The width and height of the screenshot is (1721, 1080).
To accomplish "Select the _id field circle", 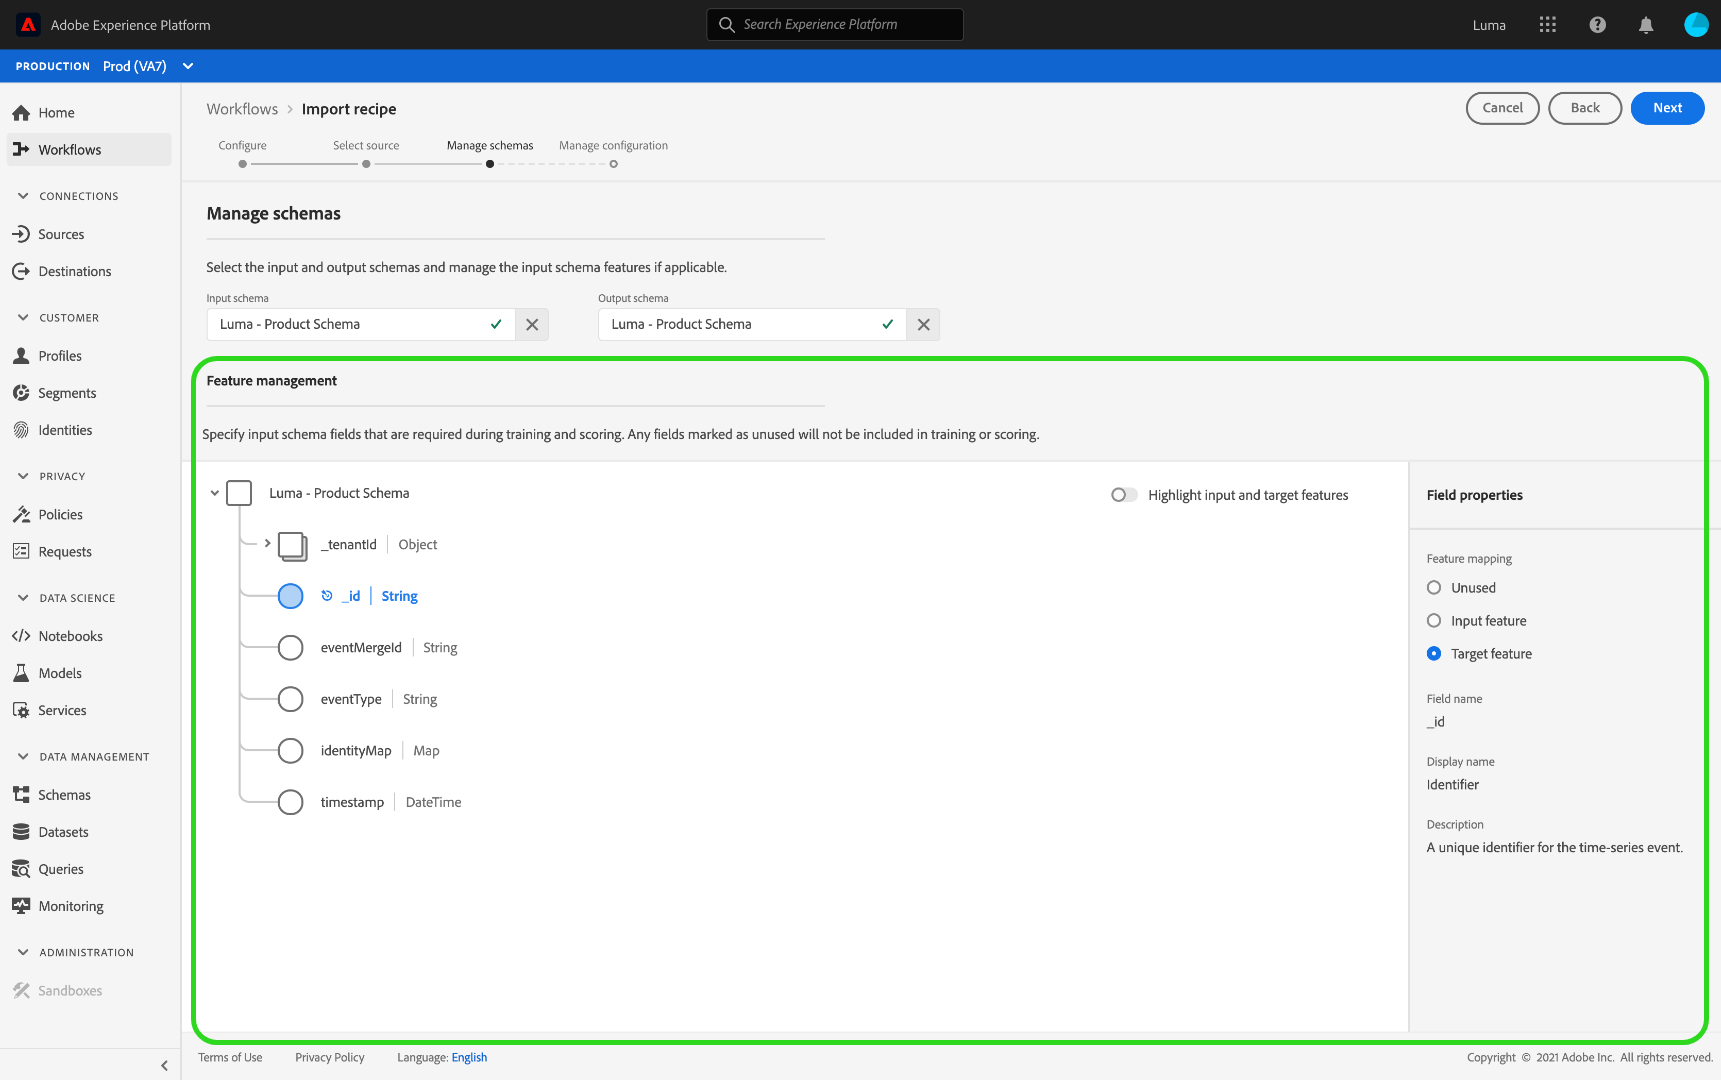I will click(x=291, y=596).
